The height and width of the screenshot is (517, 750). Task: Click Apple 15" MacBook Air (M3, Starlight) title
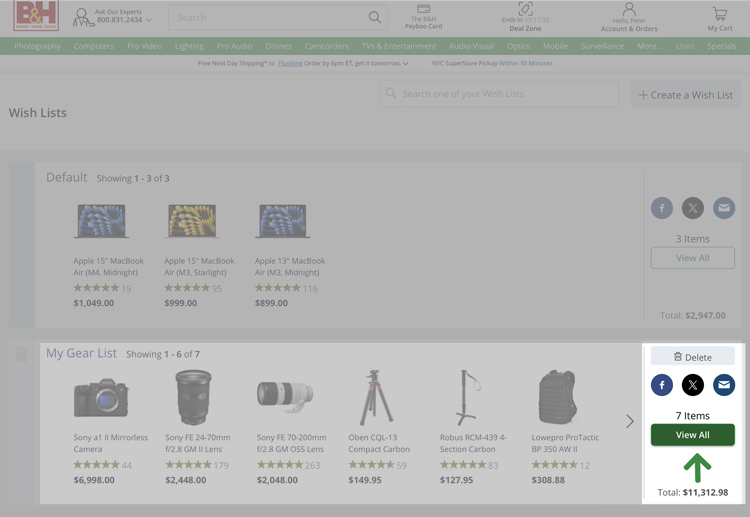199,266
